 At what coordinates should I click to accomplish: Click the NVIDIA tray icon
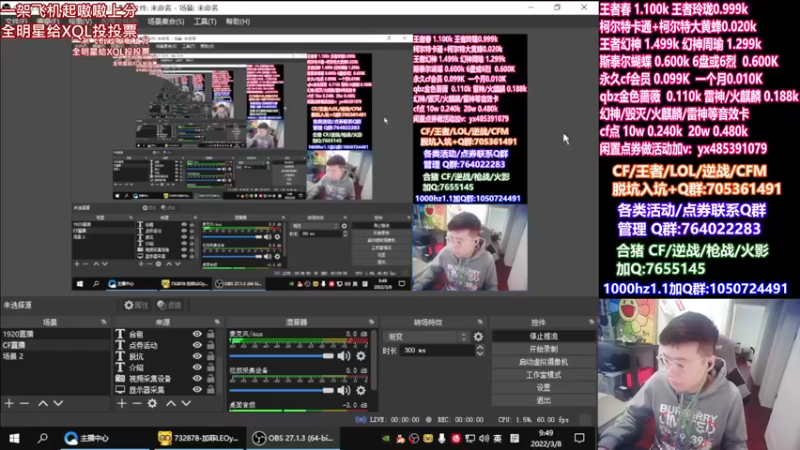click(386, 438)
